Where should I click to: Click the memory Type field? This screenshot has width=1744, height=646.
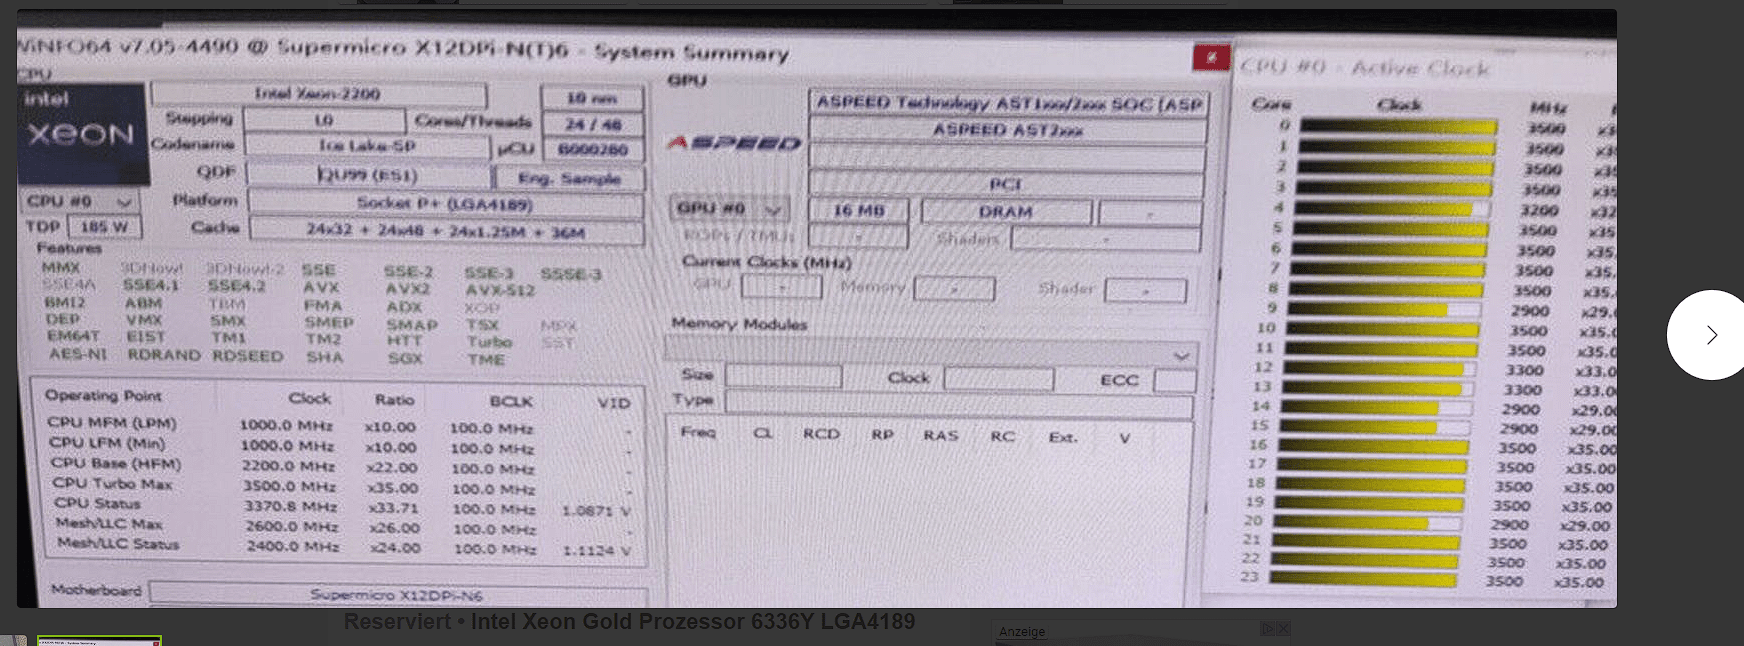[x=959, y=403]
